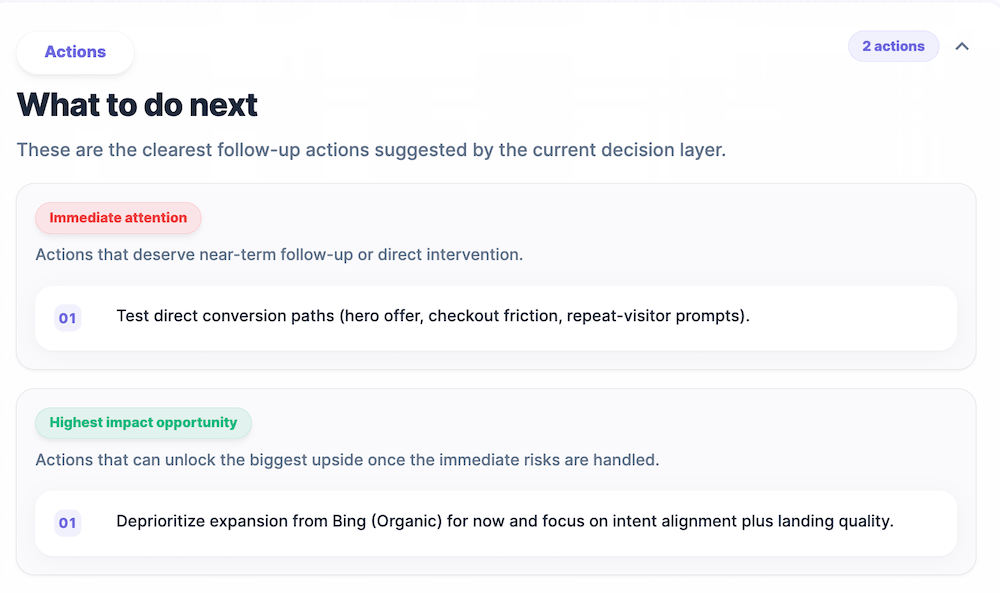Viewport: 1000px width, 593px height.
Task: Click the Immediate attention card area
Action: [x=497, y=276]
